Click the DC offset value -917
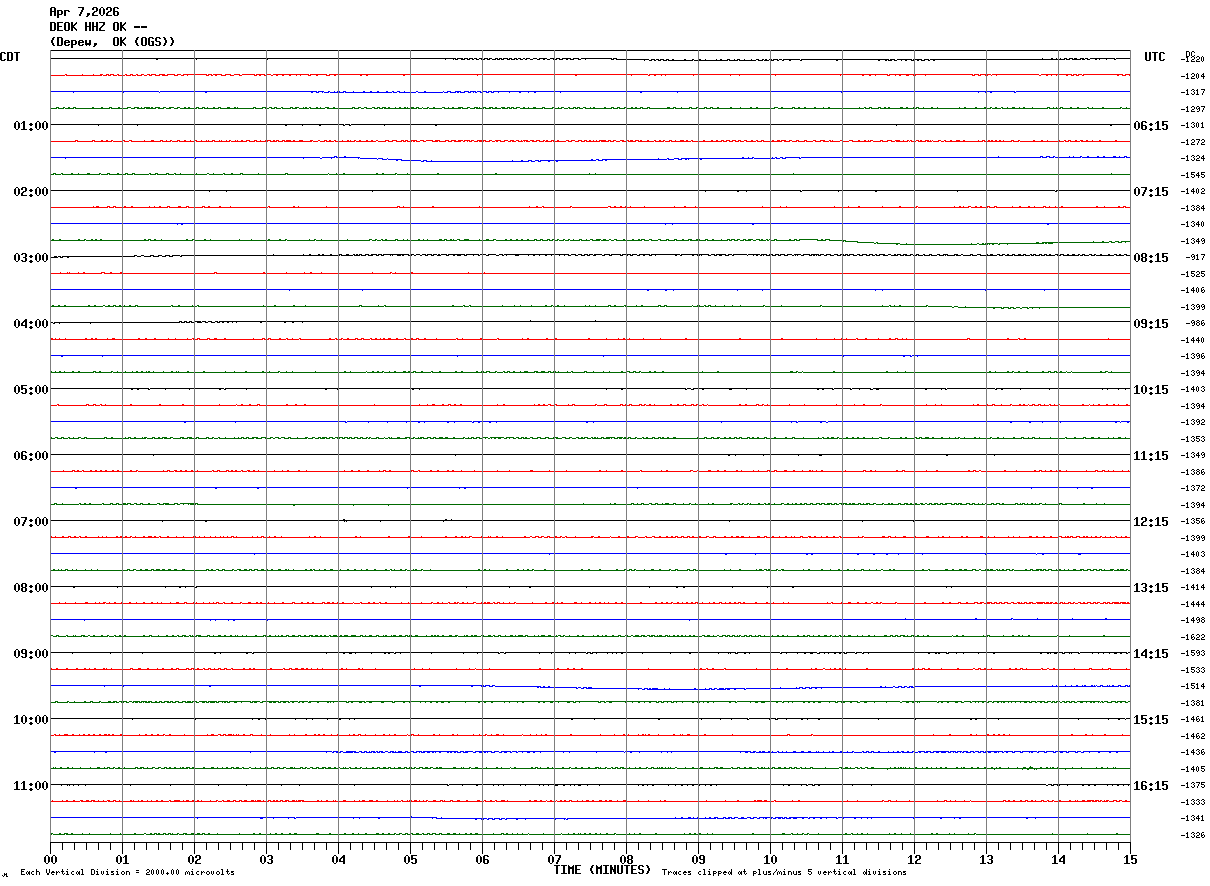This screenshot has height=886, width=1210. pyautogui.click(x=1195, y=257)
